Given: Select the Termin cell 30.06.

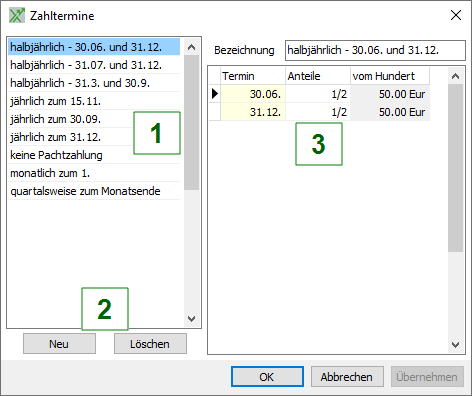Looking at the screenshot, I should (253, 94).
